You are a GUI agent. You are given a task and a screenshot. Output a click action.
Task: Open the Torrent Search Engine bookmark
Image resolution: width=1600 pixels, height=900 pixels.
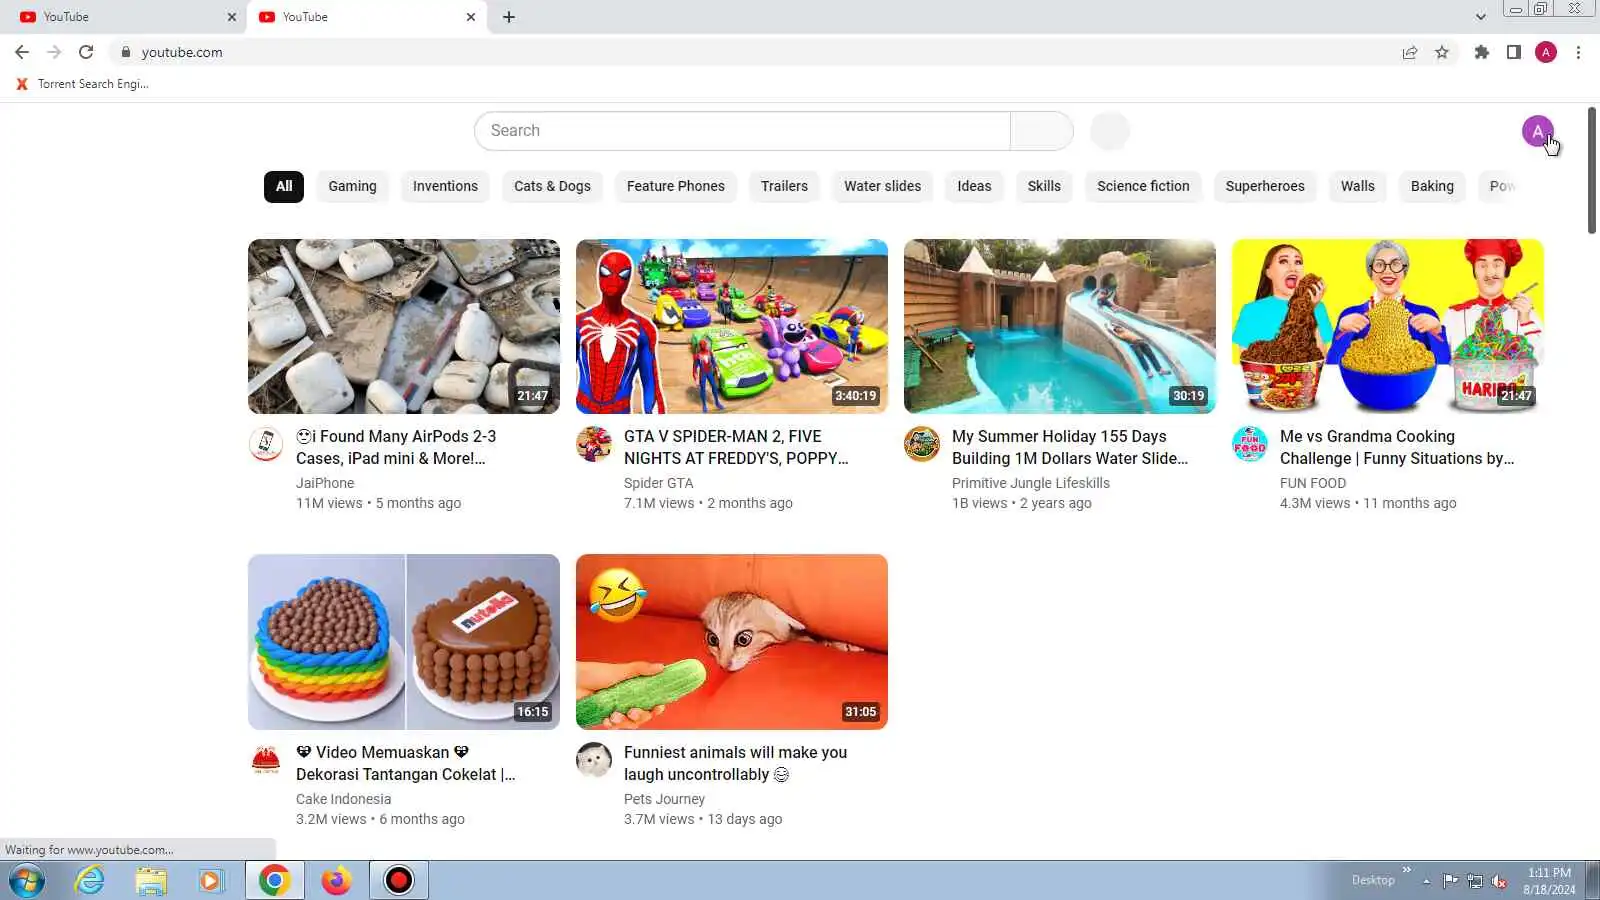82,84
